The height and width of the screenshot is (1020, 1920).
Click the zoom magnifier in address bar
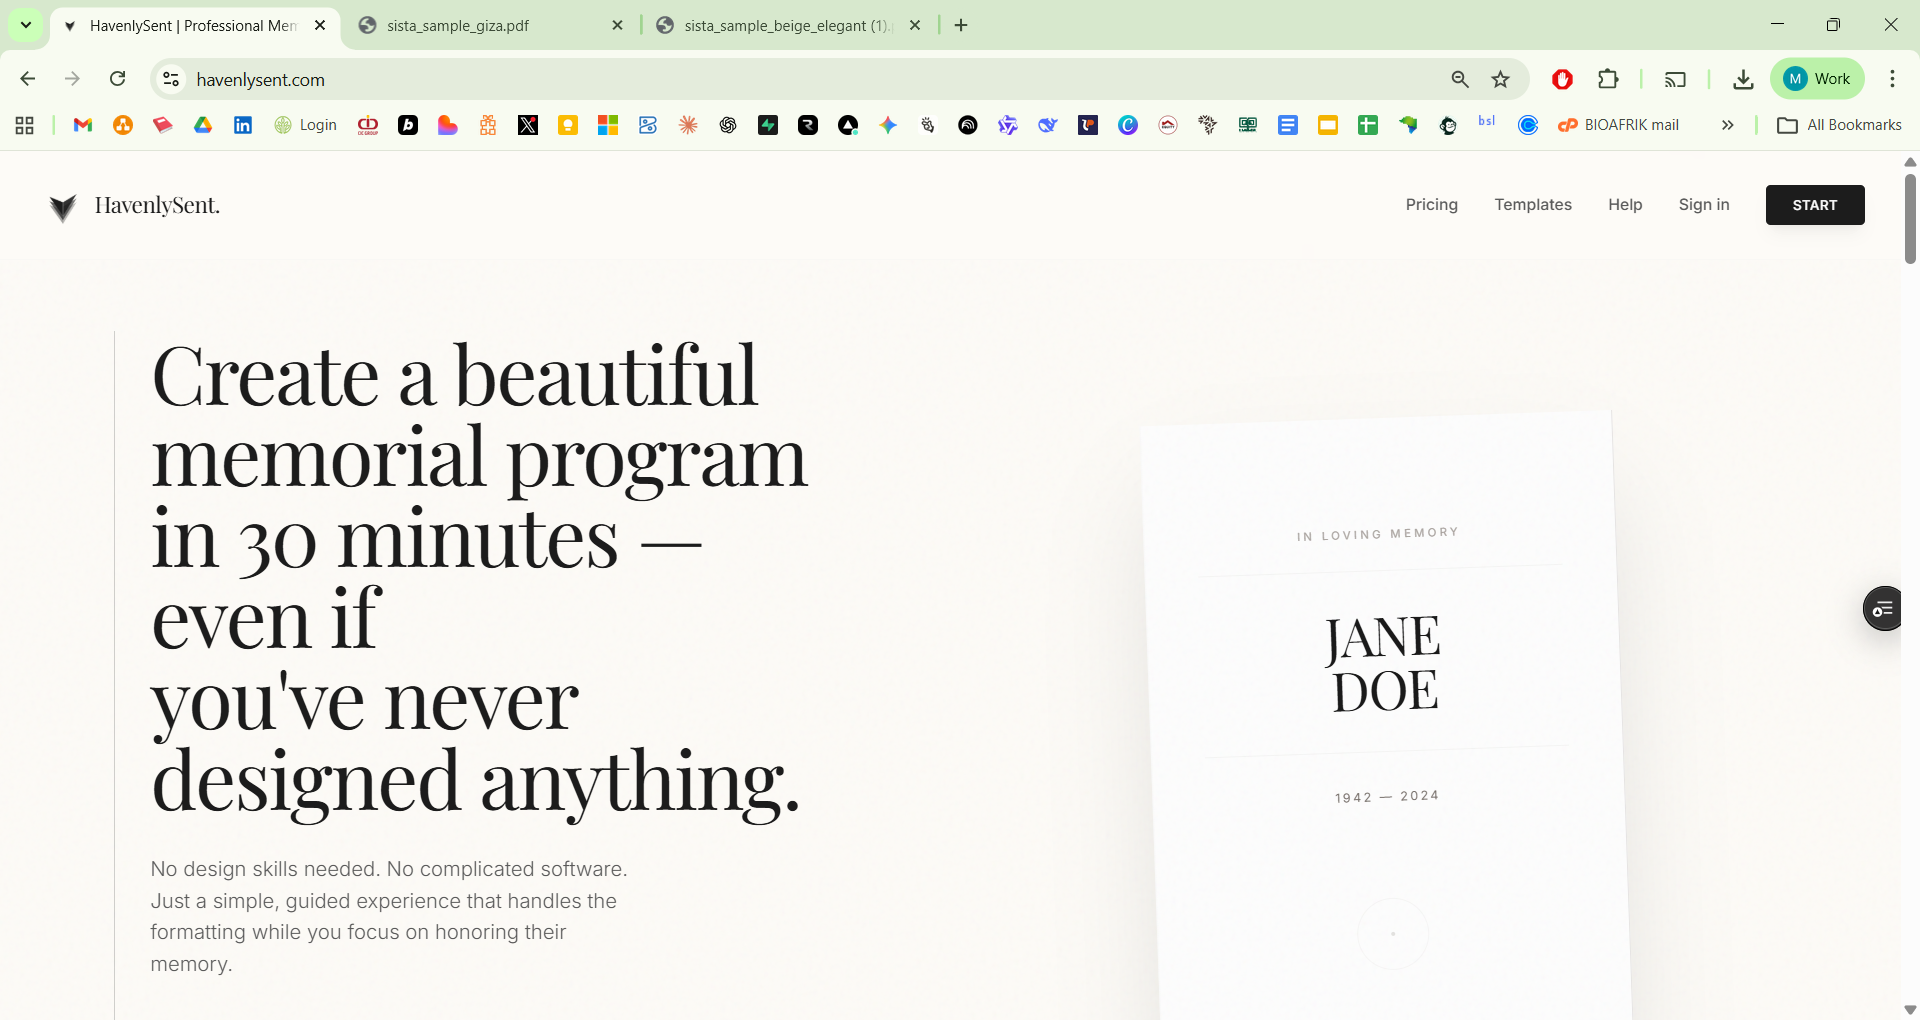click(x=1460, y=79)
